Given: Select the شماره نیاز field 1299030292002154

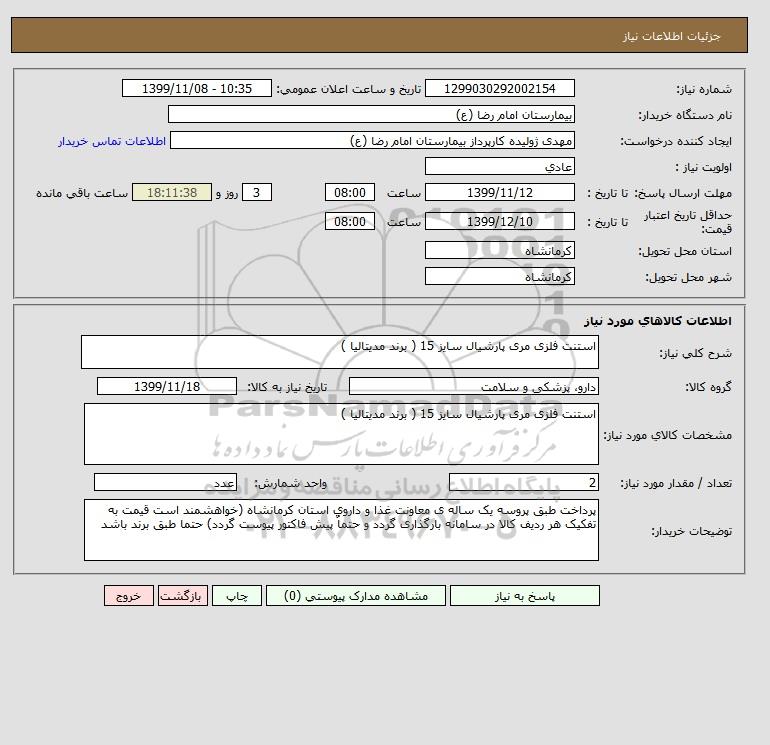Looking at the screenshot, I should (x=499, y=88).
